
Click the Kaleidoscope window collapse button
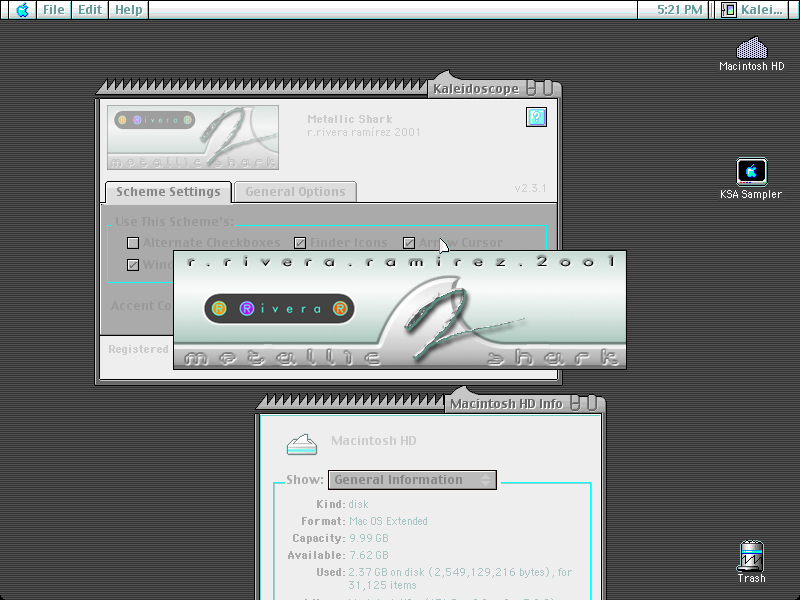[531, 88]
